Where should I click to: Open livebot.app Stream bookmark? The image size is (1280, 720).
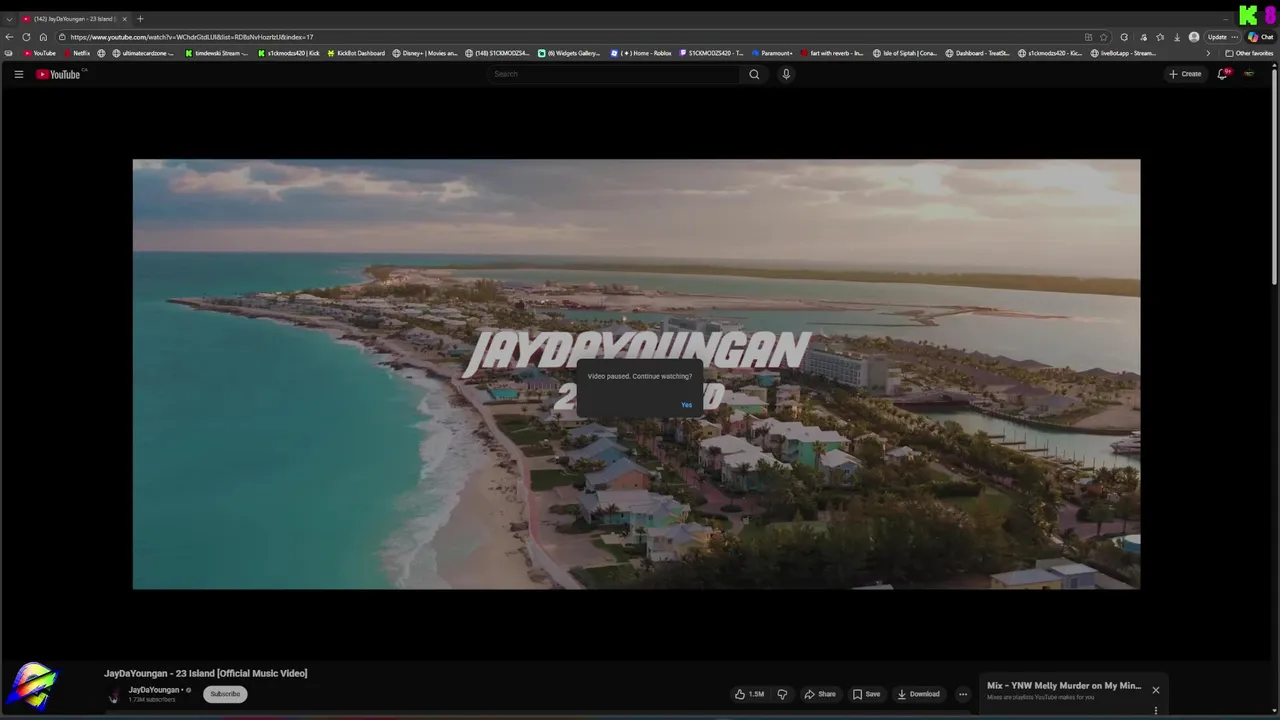(x=1124, y=53)
